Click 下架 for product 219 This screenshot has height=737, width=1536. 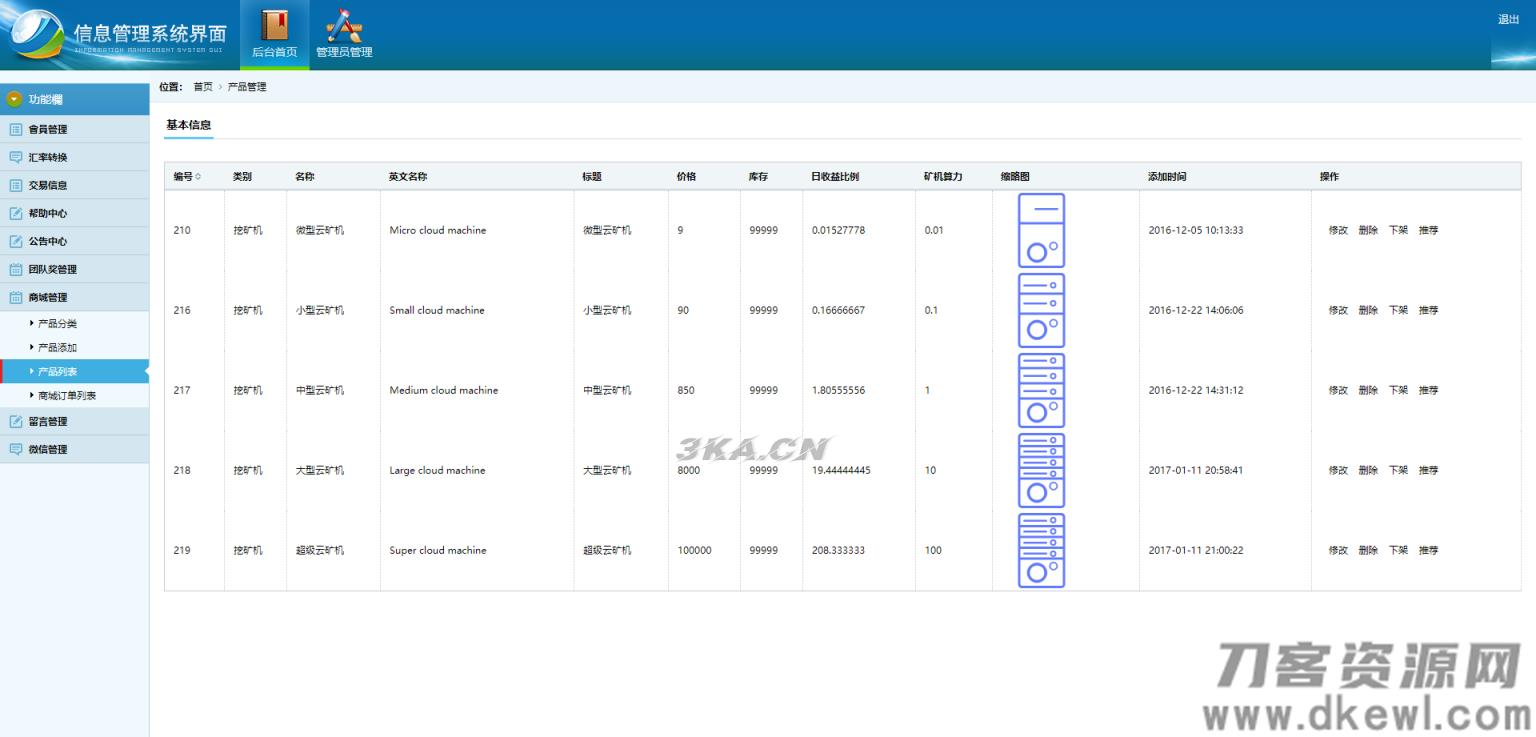1398,550
